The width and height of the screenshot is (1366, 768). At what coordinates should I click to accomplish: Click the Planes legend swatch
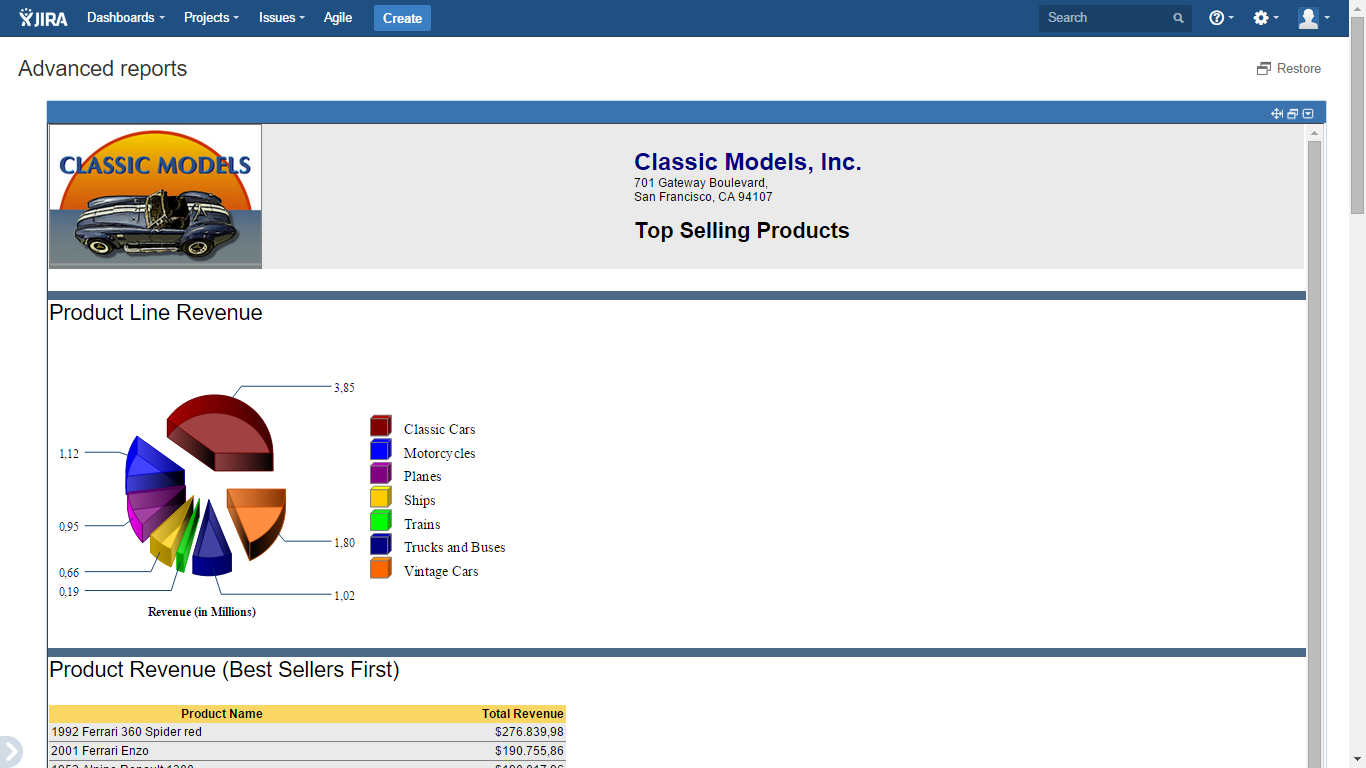381,474
